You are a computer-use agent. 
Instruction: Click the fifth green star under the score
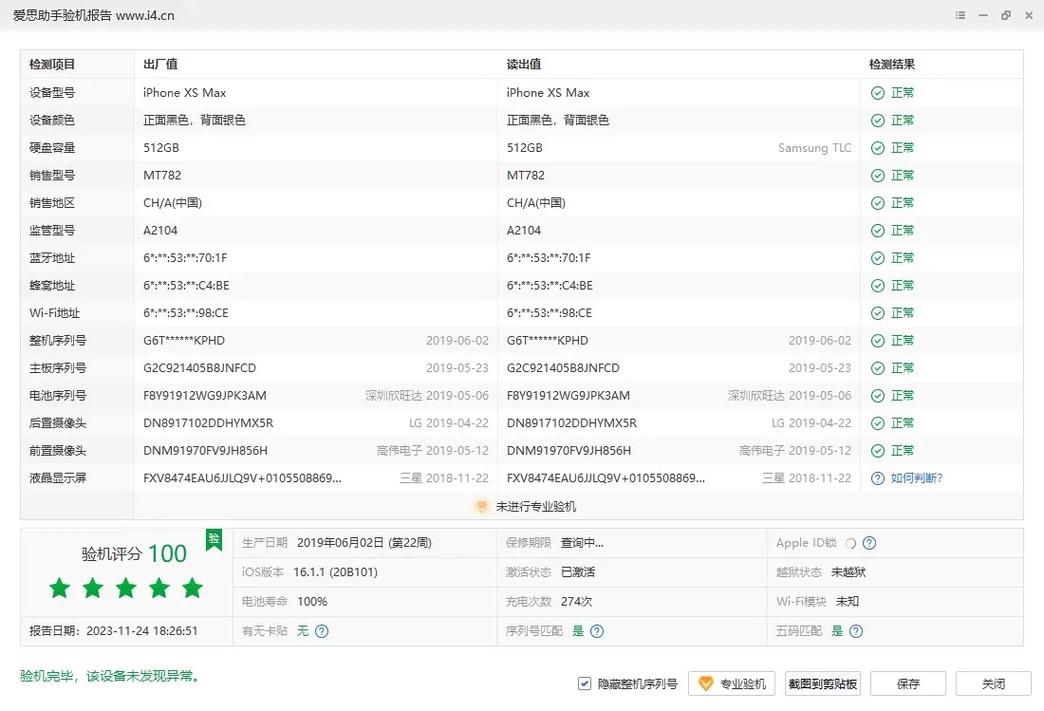tap(192, 588)
